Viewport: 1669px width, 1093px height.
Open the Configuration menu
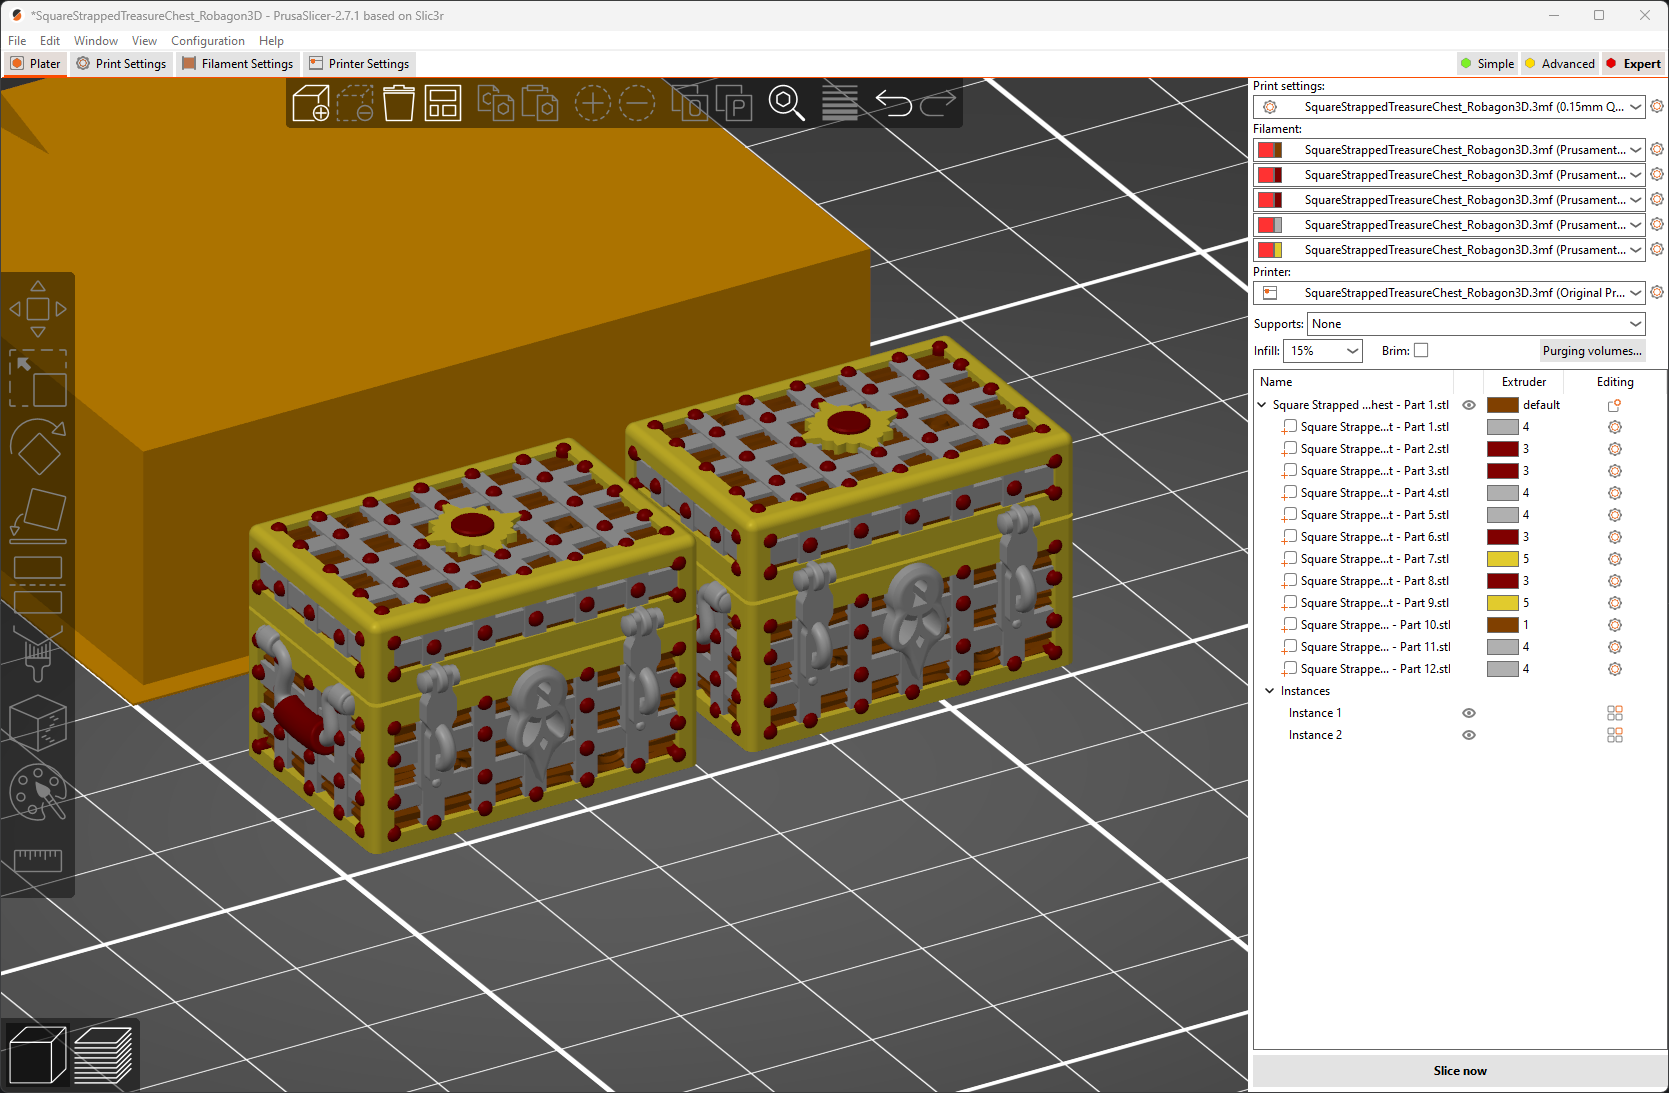pyautogui.click(x=208, y=41)
